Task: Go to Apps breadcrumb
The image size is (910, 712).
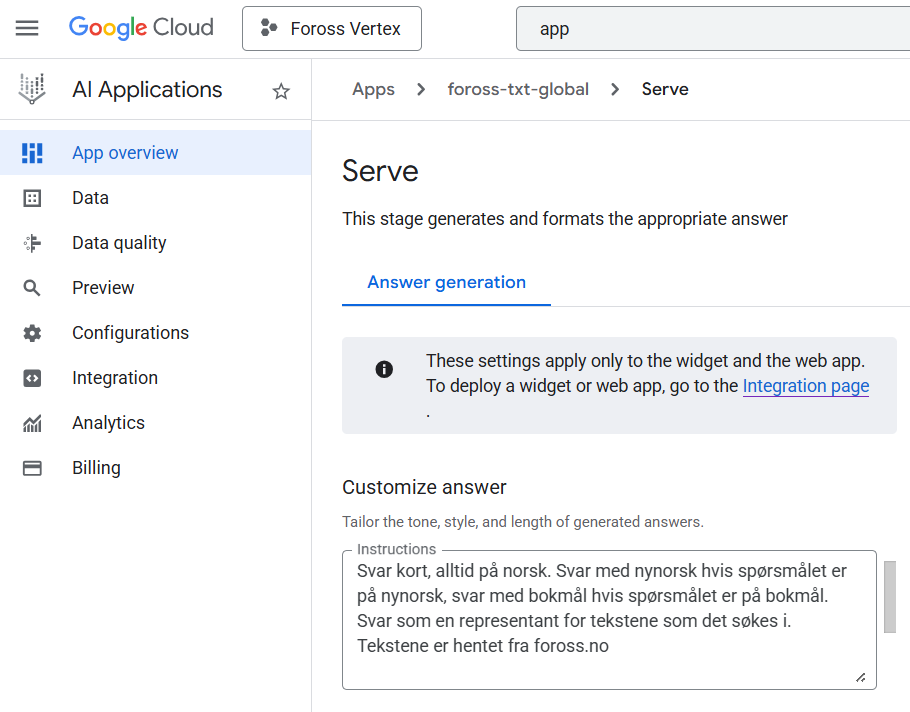Action: coord(373,89)
